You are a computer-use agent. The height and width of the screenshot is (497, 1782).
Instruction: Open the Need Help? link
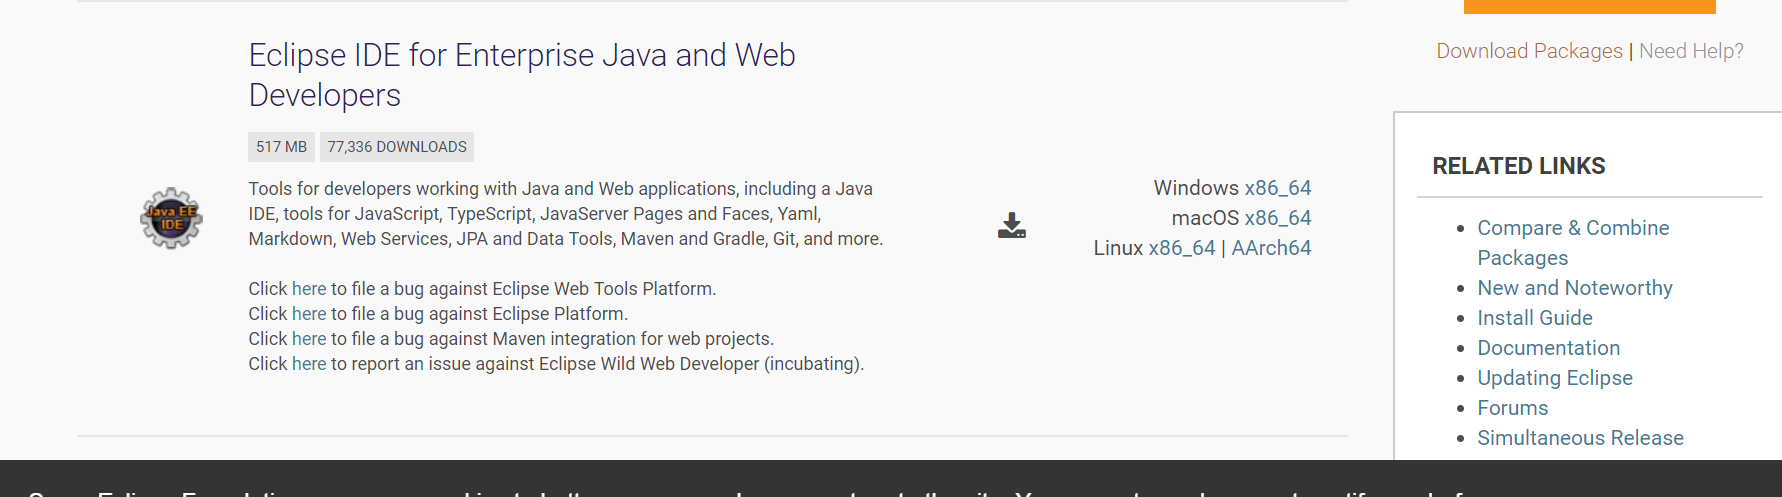pos(1691,51)
